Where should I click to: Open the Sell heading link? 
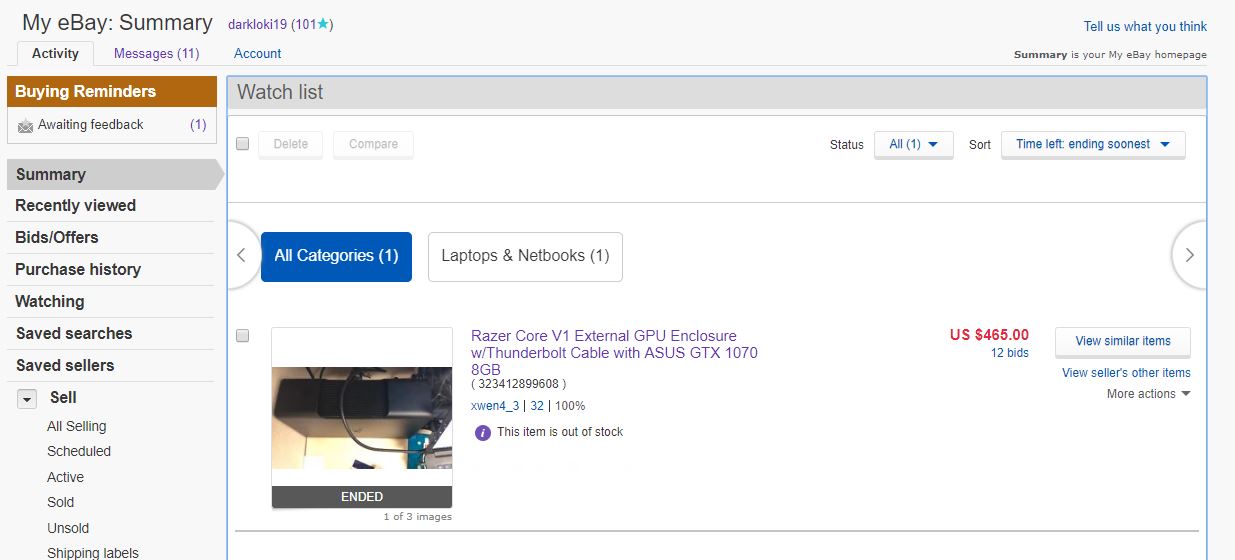63,397
